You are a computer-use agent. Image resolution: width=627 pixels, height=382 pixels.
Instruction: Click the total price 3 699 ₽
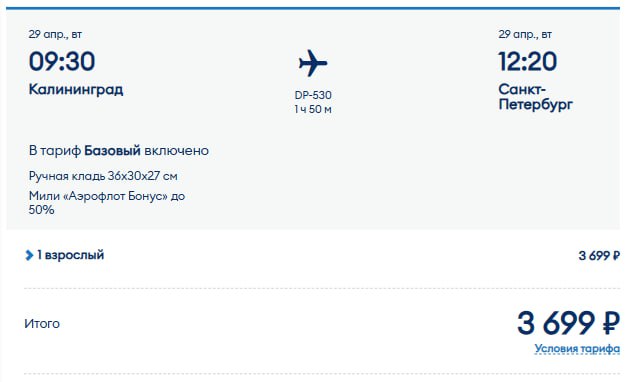[x=568, y=323]
